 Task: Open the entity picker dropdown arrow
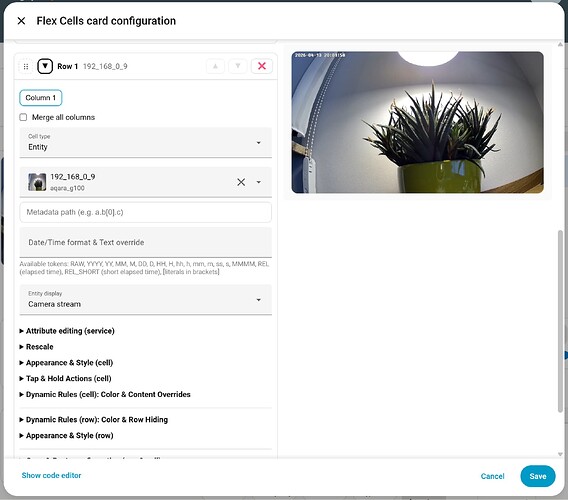259,182
